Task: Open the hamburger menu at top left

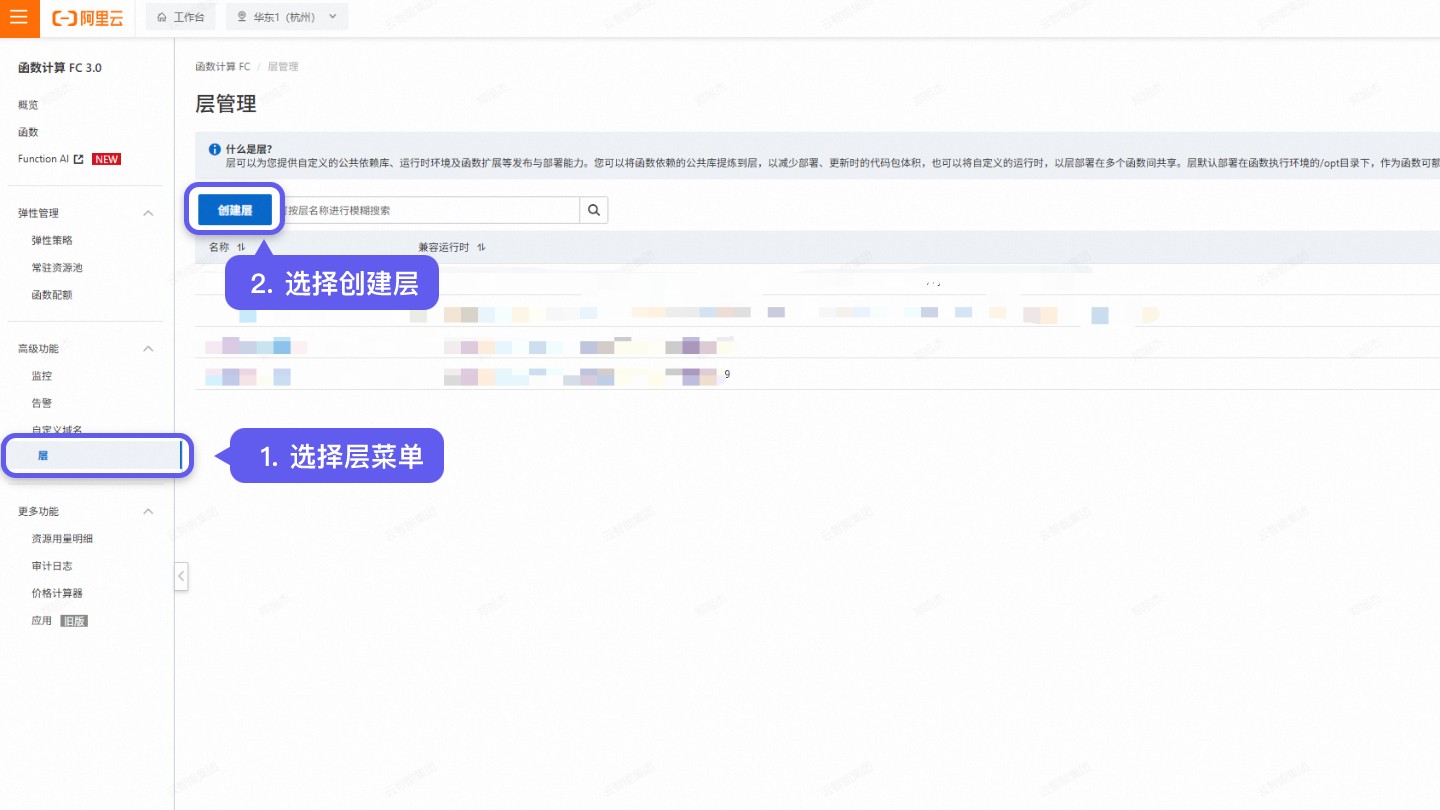Action: pos(19,18)
